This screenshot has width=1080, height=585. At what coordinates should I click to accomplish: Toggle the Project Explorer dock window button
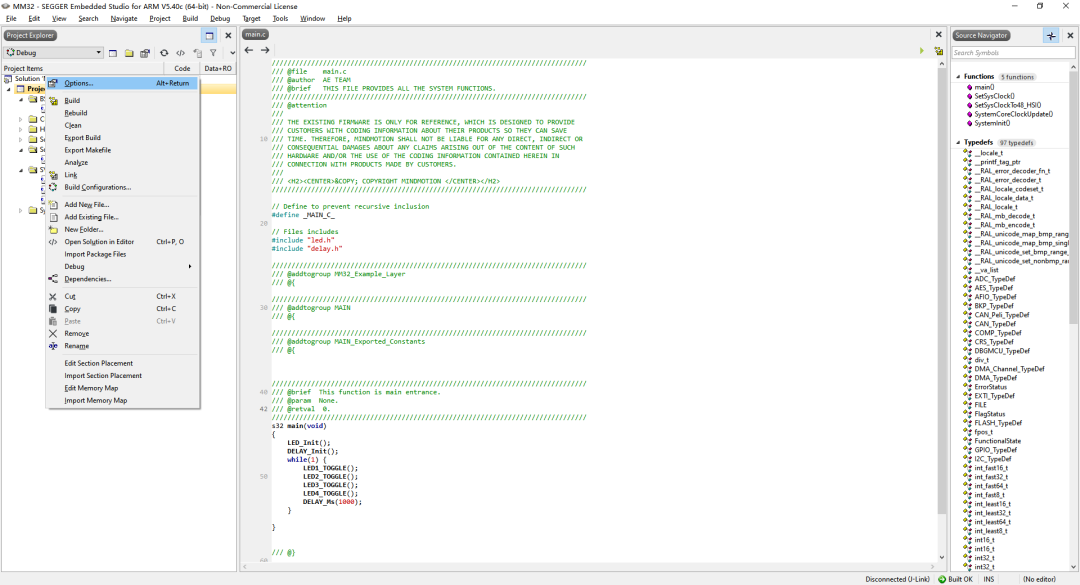(209, 35)
